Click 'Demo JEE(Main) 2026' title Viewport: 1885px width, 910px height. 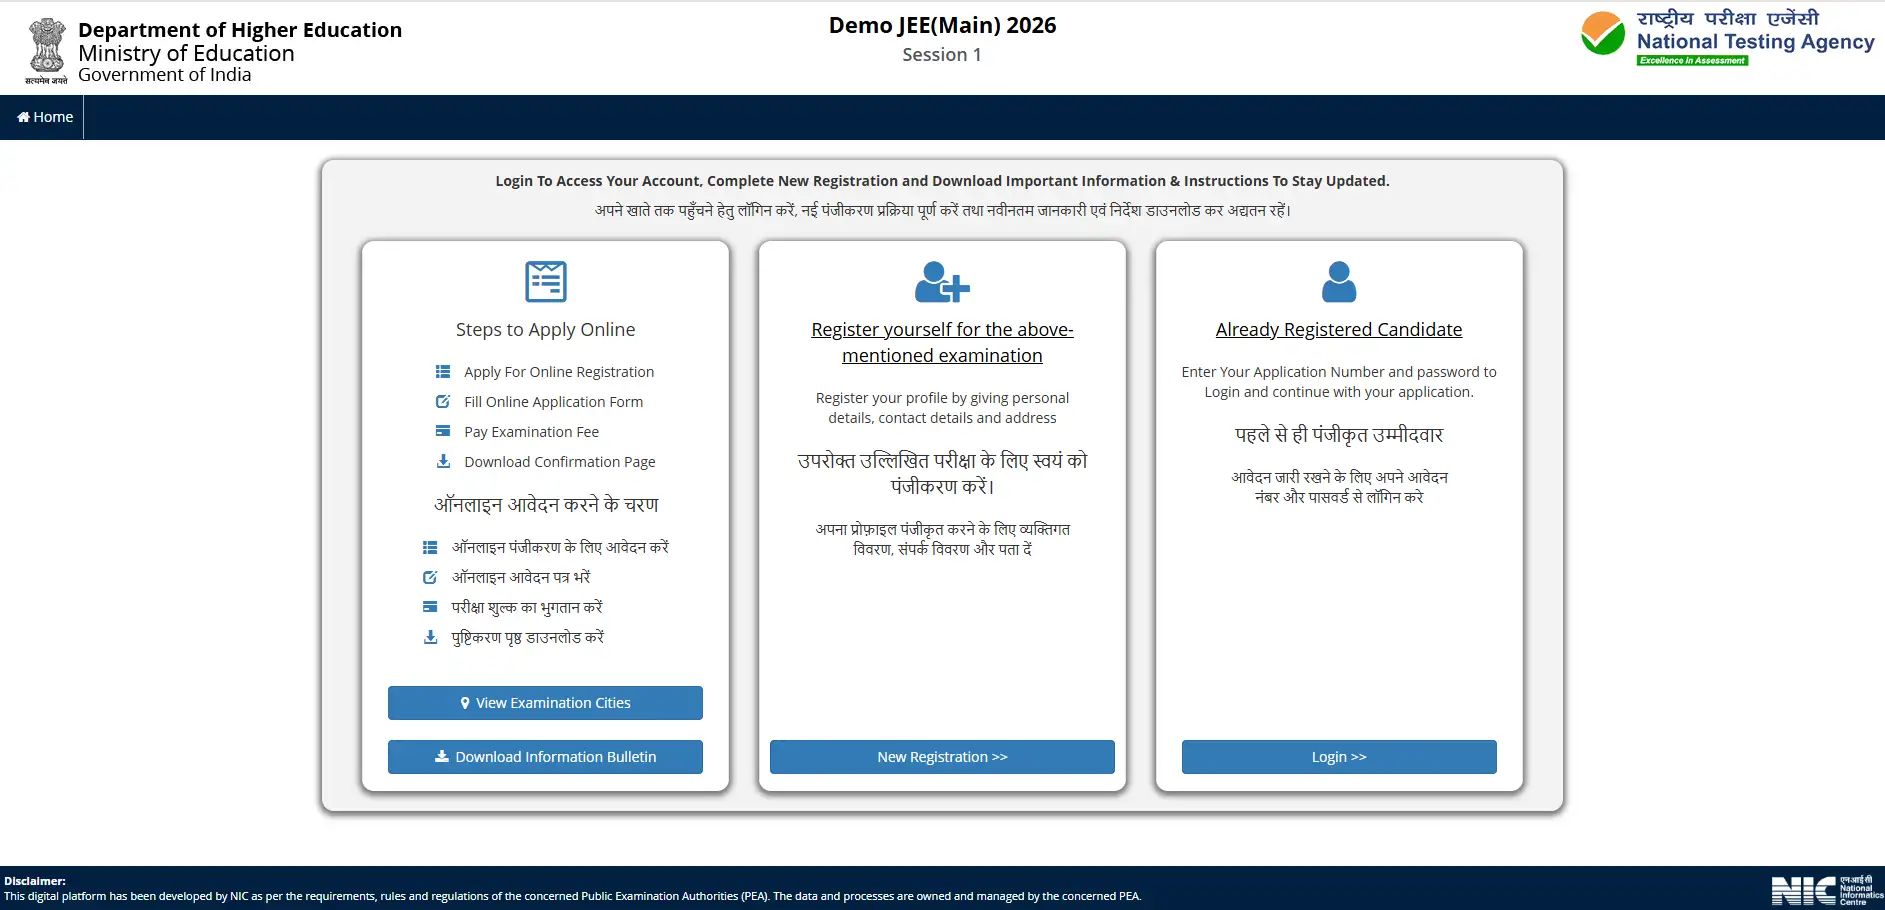click(x=942, y=26)
